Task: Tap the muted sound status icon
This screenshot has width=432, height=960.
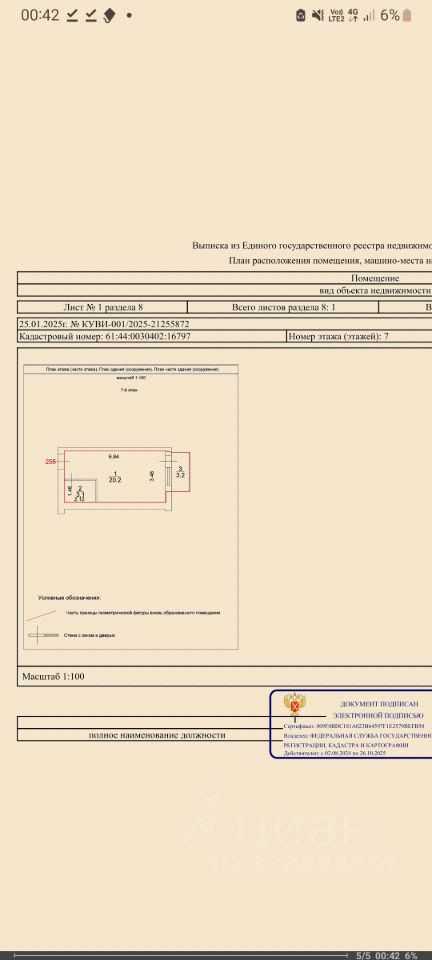Action: [318, 15]
